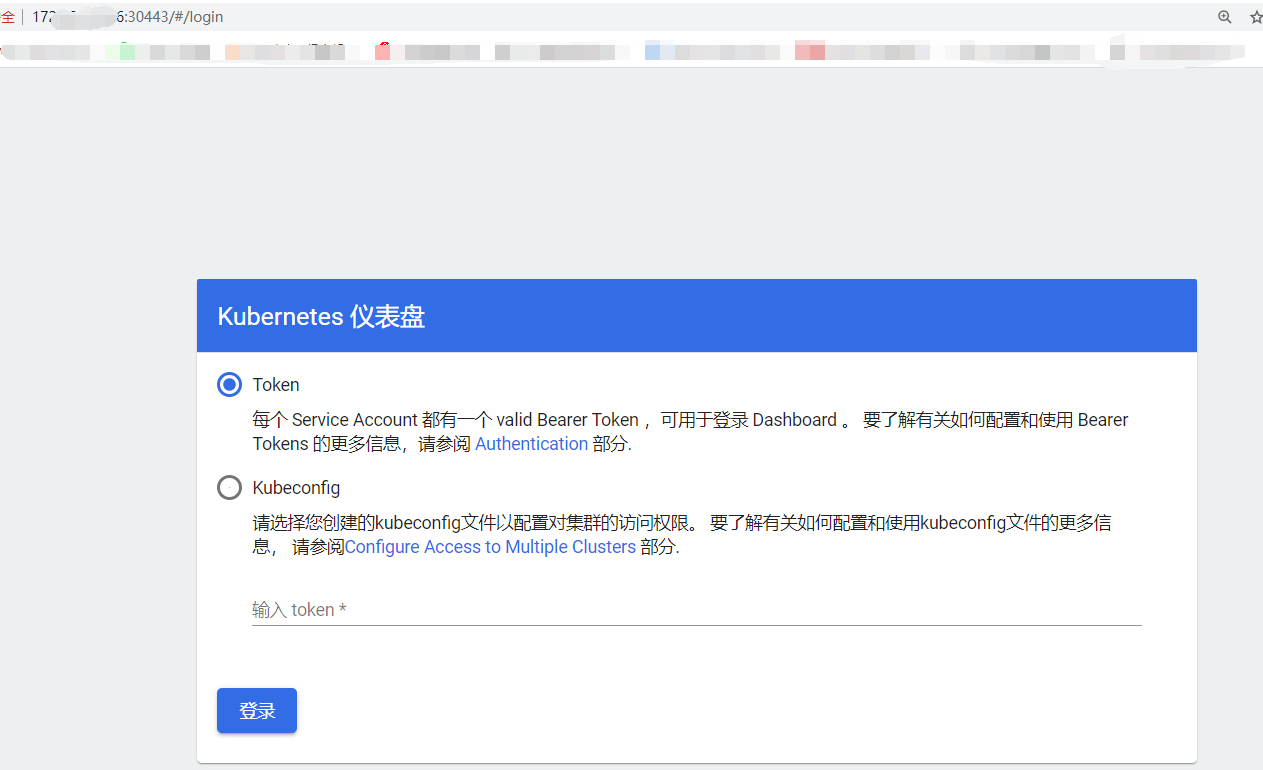Image resolution: width=1263 pixels, height=770 pixels.
Task: Focus the 输入 token input field
Action: point(600,609)
